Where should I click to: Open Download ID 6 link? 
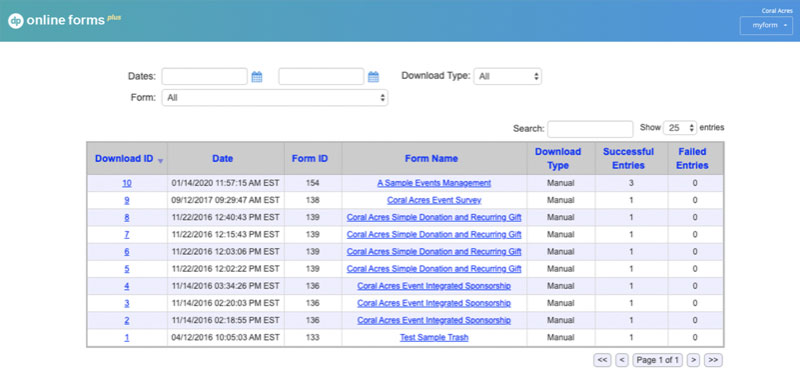[x=127, y=251]
